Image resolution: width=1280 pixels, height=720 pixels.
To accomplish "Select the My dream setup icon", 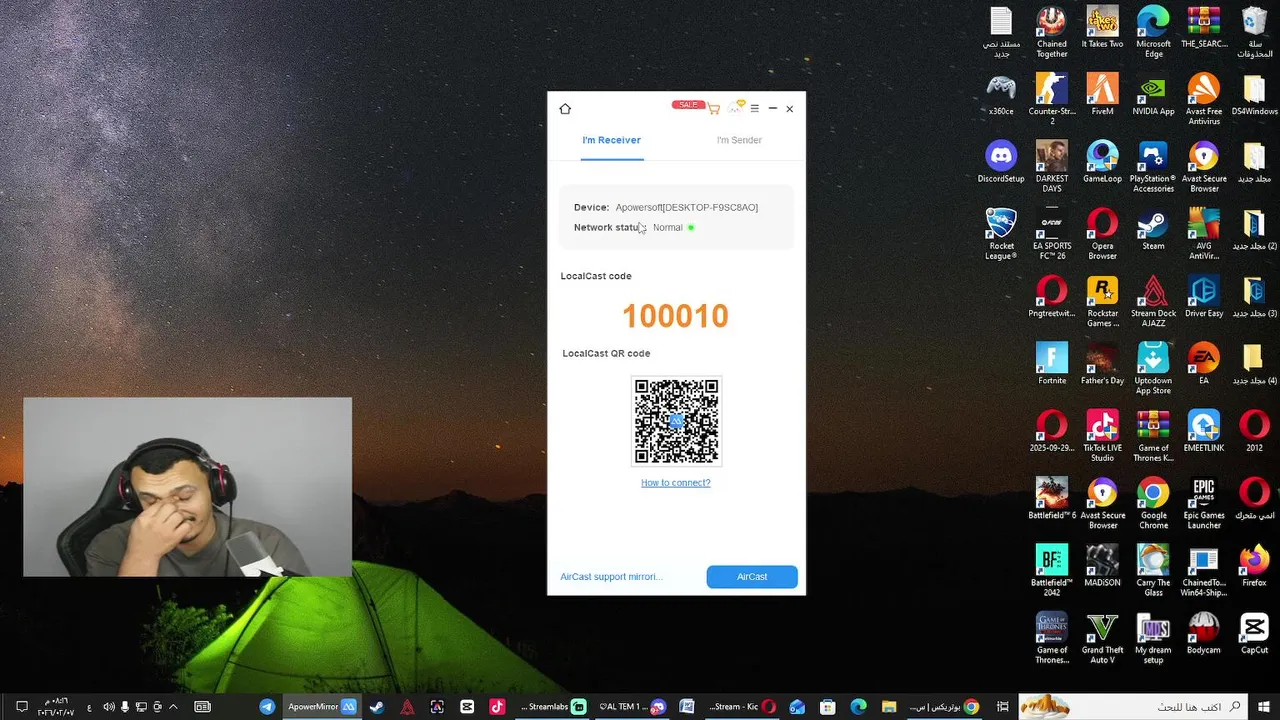I will tap(1153, 636).
